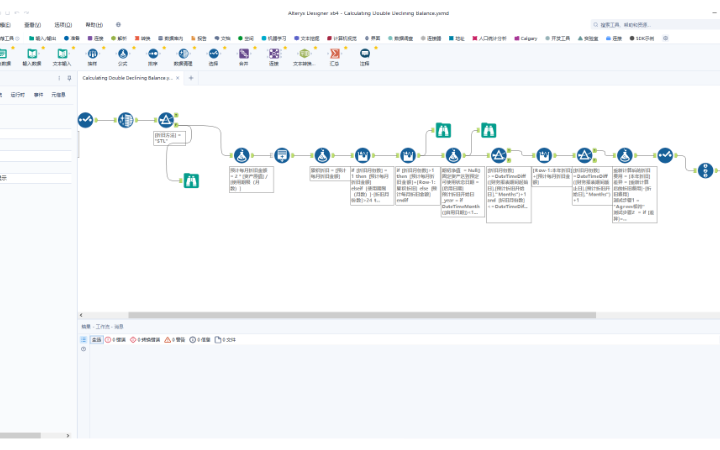Open the 查看(V) menu

(x=32, y=25)
